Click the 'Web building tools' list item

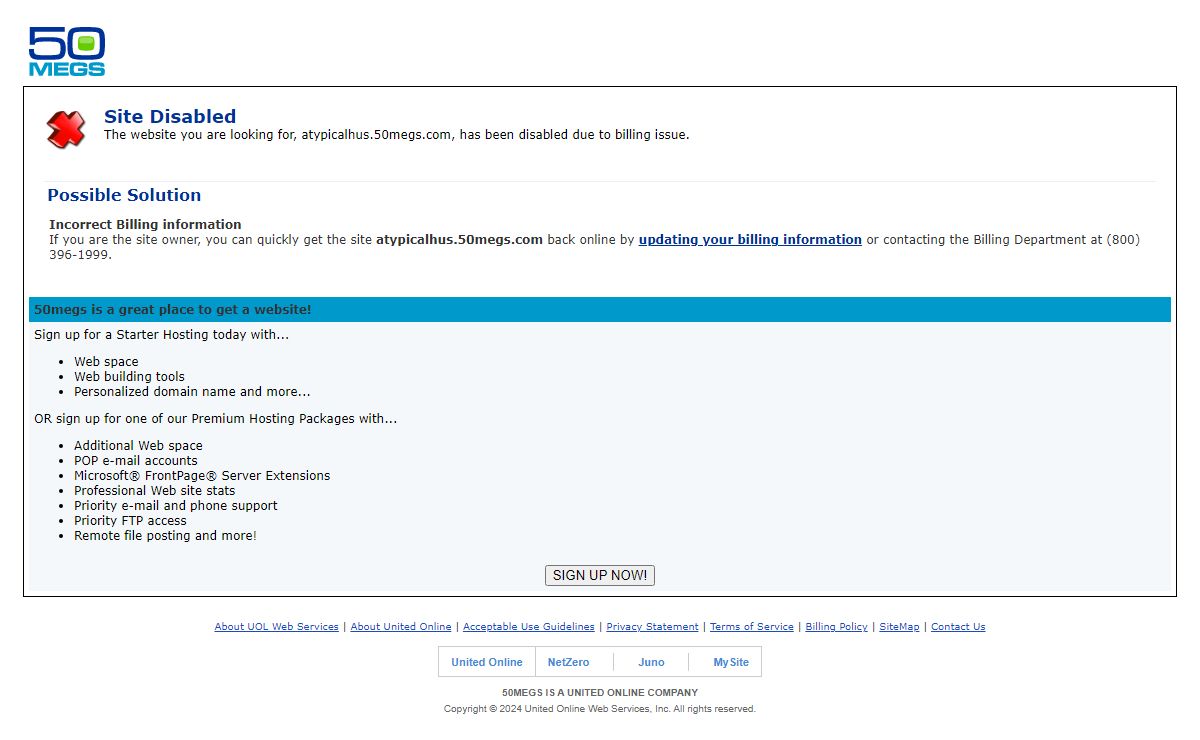pyautogui.click(x=129, y=377)
